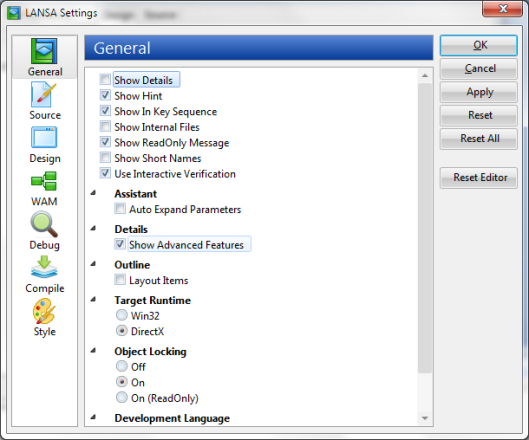The image size is (529, 440).
Task: Select the Debug magnifier icon
Action: (44, 224)
